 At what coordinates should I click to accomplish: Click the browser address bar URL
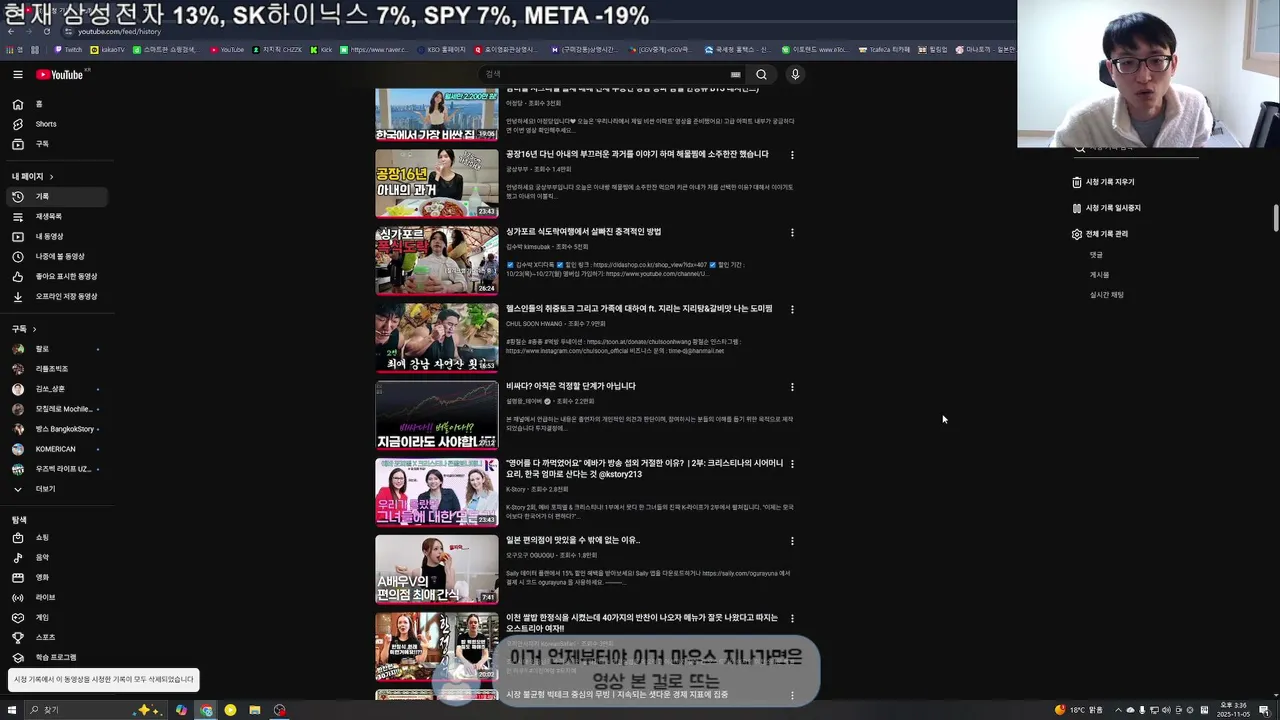tap(120, 31)
